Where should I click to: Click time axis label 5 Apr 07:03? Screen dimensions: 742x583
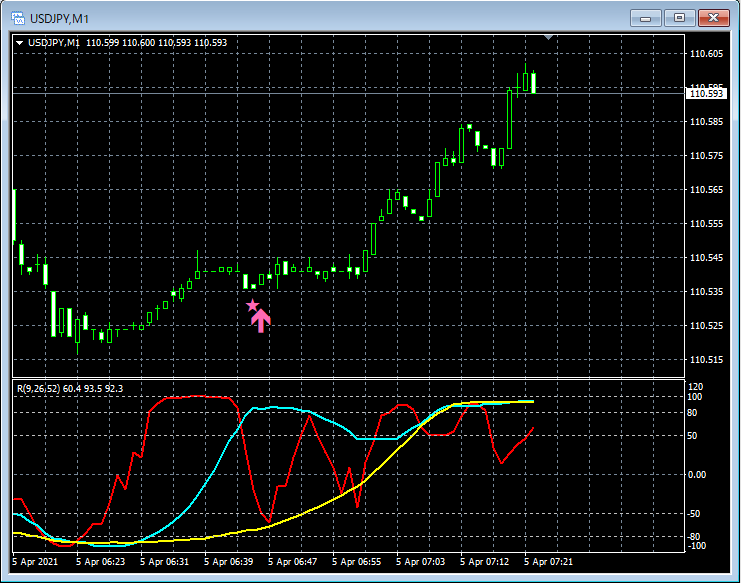pyautogui.click(x=421, y=562)
